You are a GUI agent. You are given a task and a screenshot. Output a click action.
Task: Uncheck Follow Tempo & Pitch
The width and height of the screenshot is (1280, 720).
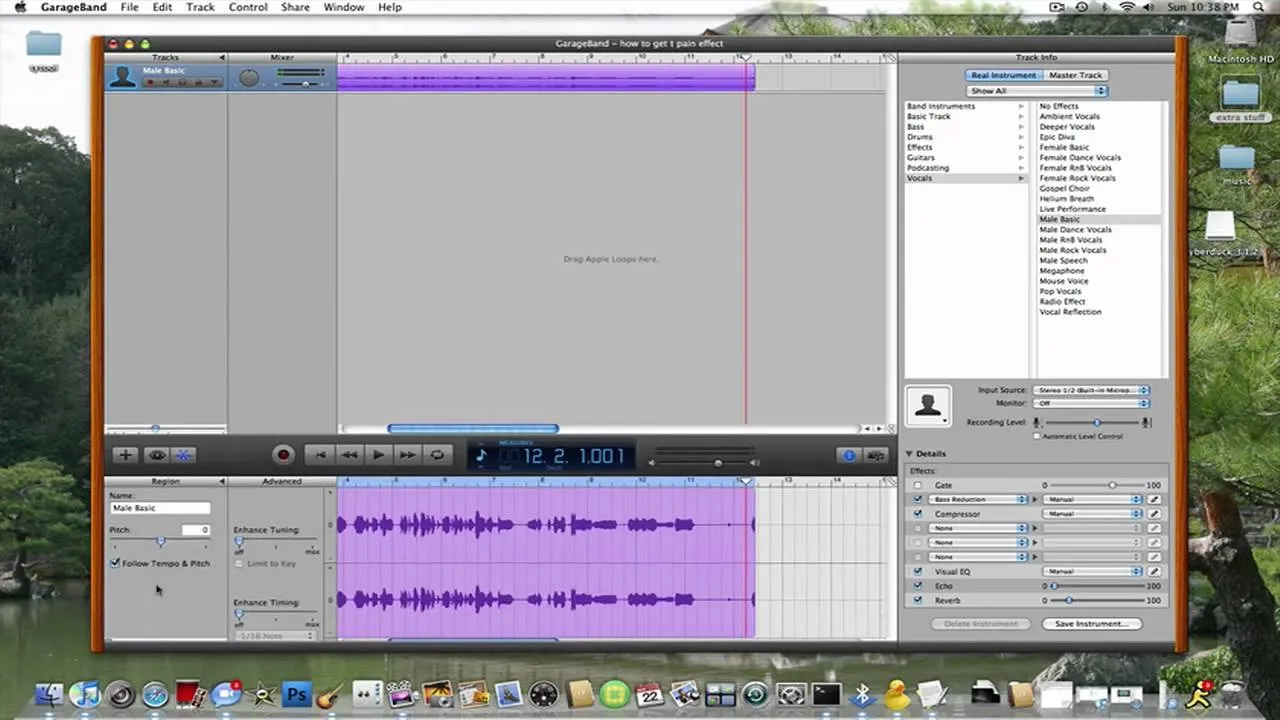tap(116, 563)
